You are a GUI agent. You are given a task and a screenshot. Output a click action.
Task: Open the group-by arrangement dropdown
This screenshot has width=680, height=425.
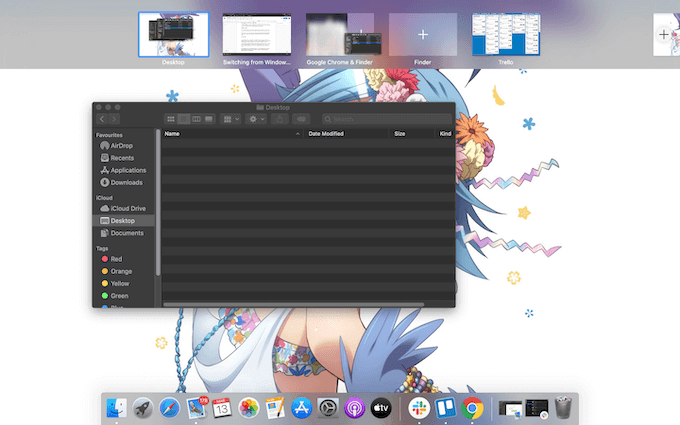click(231, 119)
